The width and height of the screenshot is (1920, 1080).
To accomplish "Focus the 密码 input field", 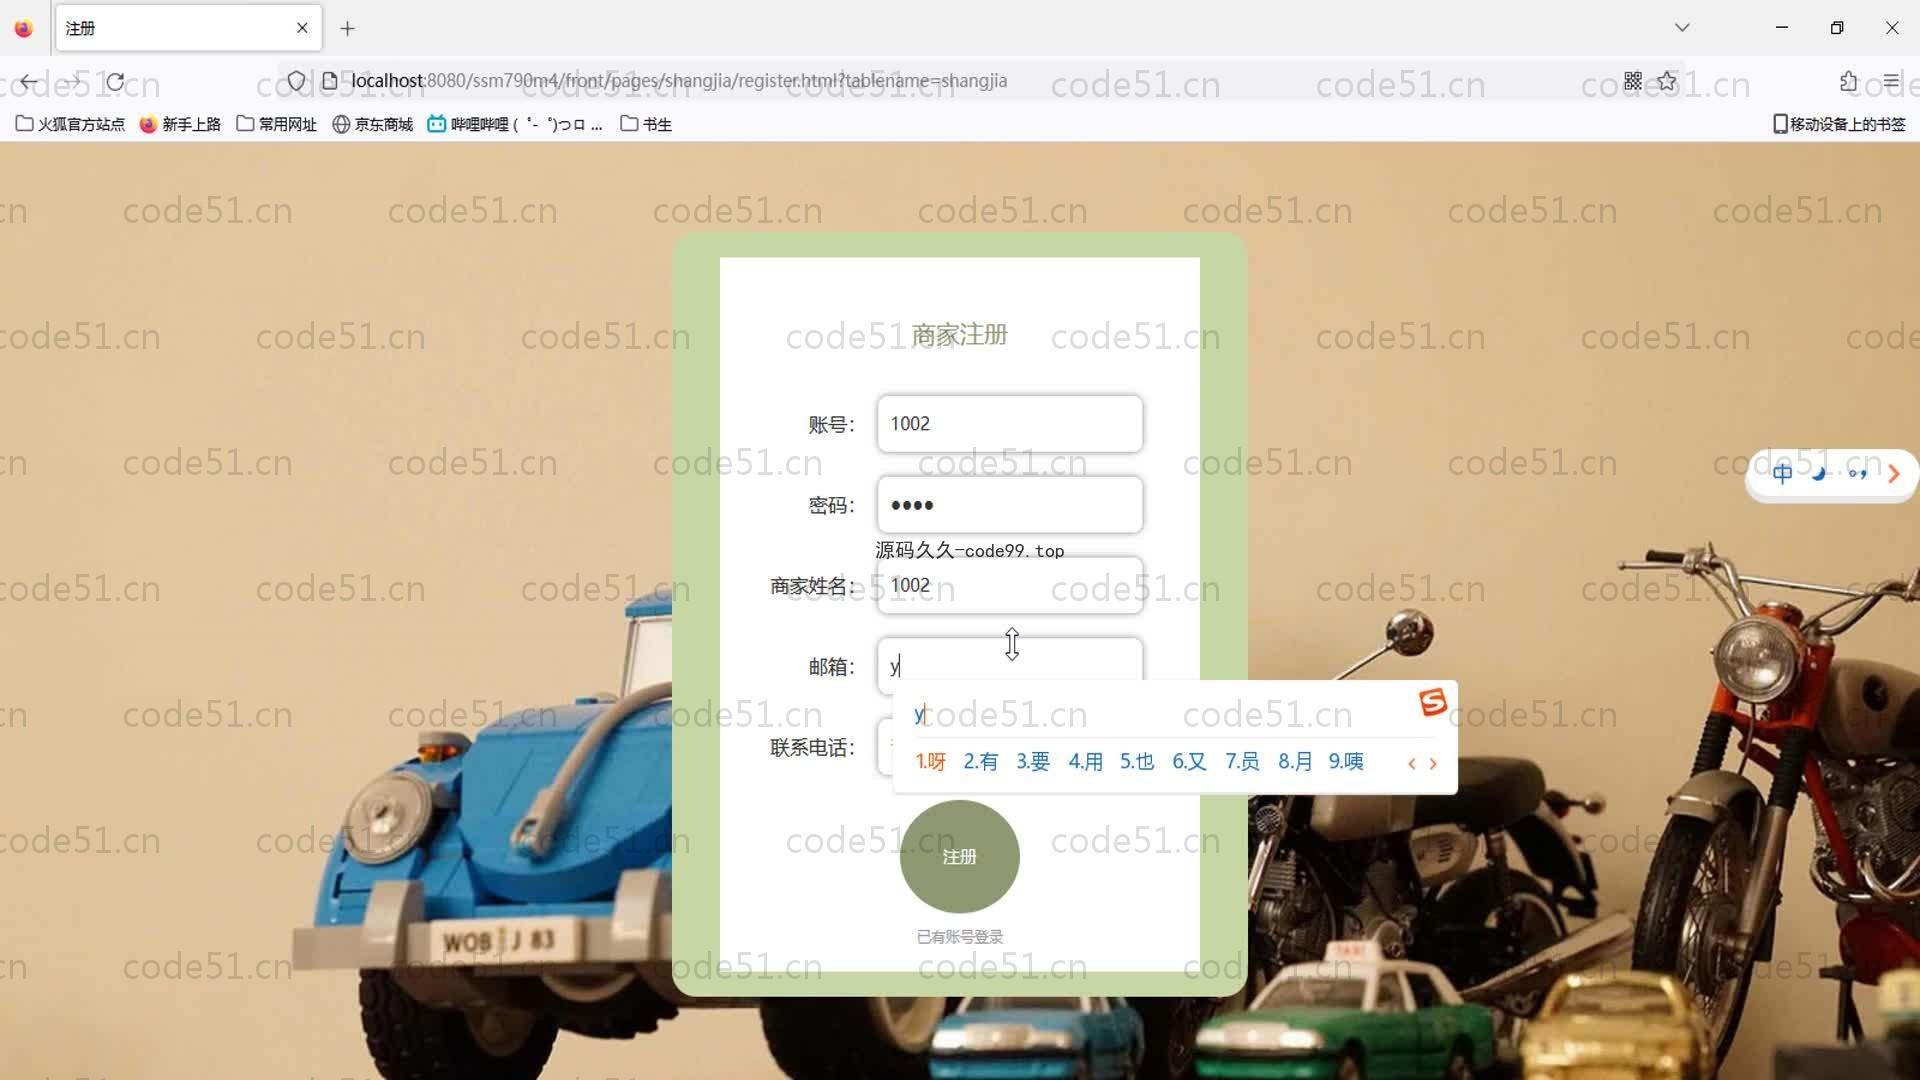I will point(1010,505).
